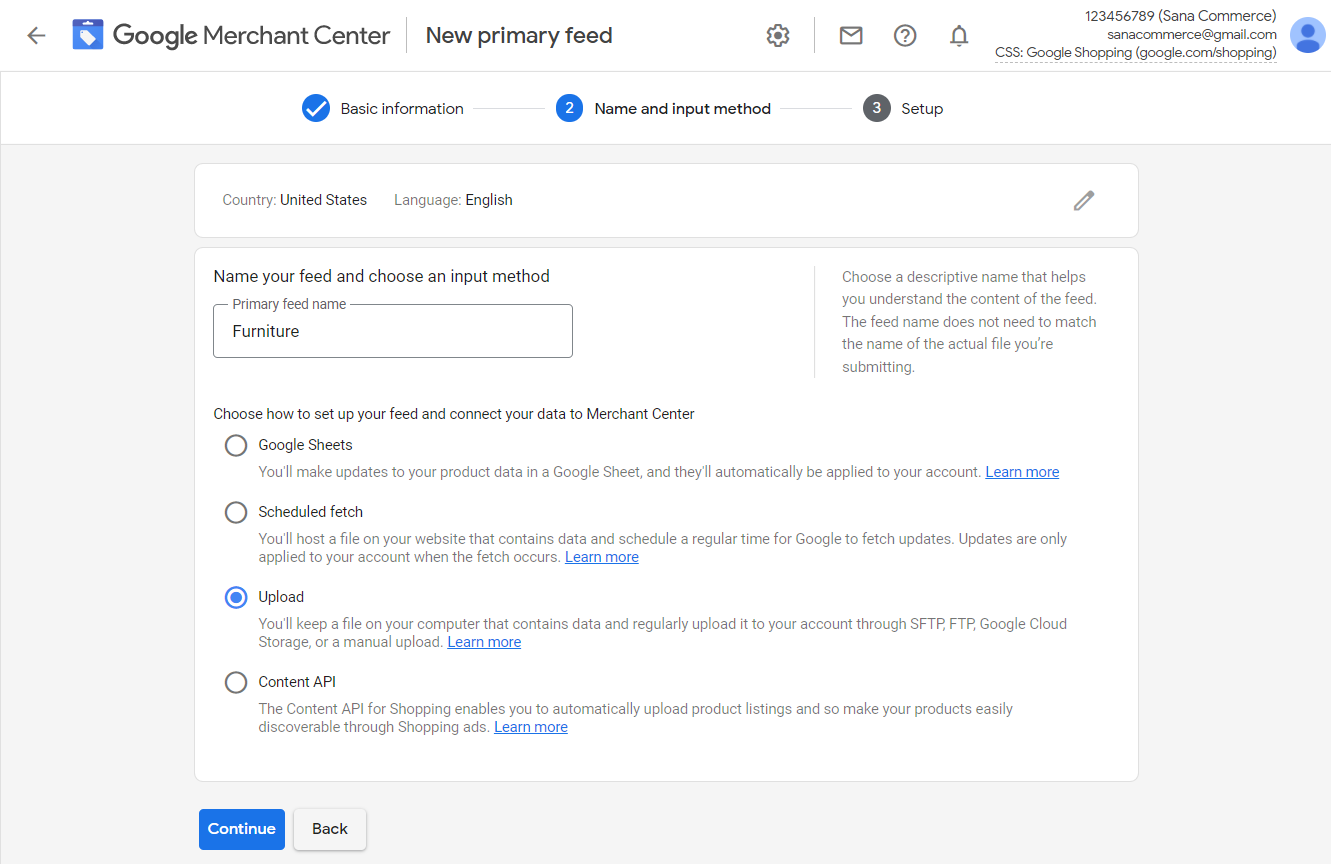Click the Continue button
This screenshot has width=1331, height=864.
[x=242, y=829]
